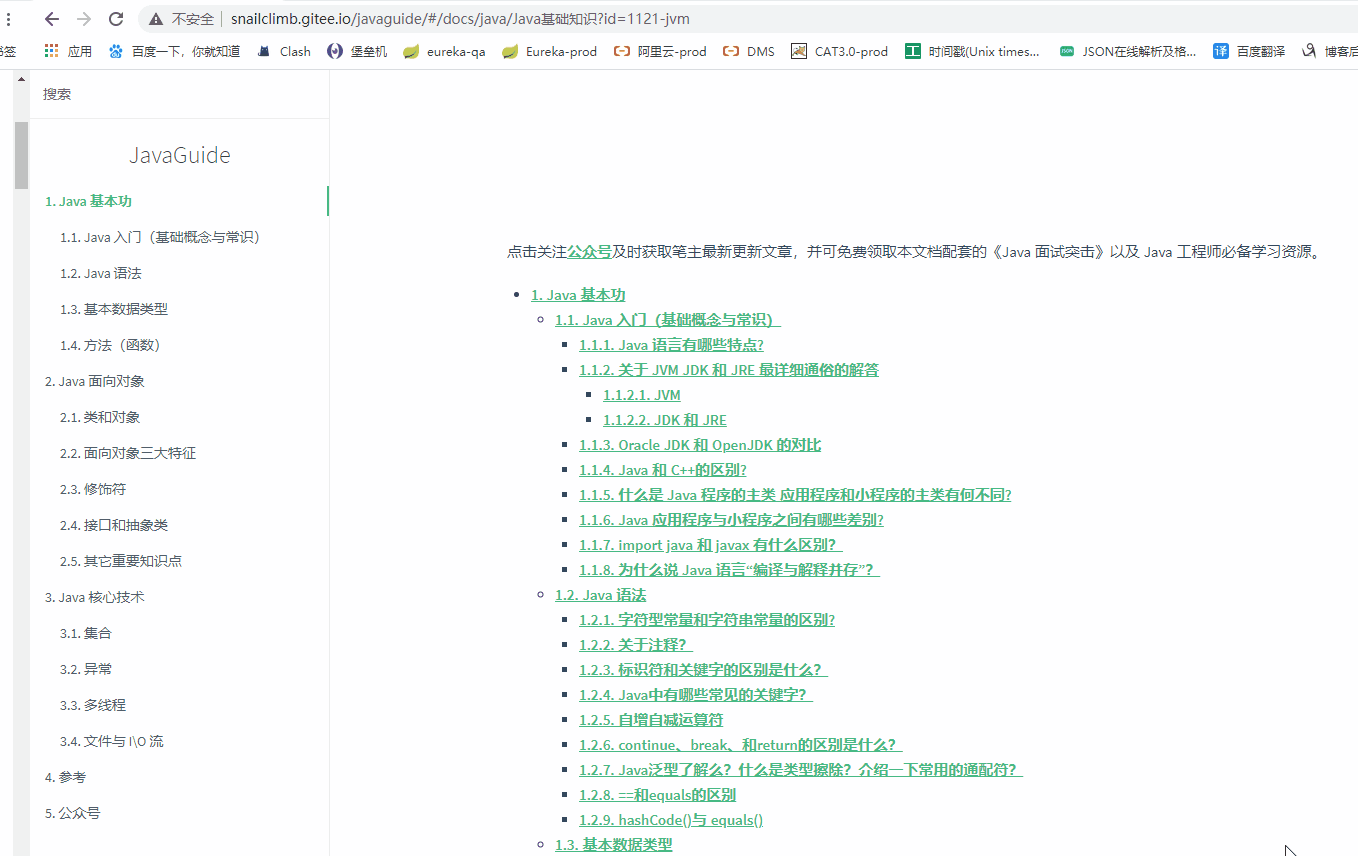Open link 1.2.5. 自增自减运算符
1358x856 pixels.
651,720
